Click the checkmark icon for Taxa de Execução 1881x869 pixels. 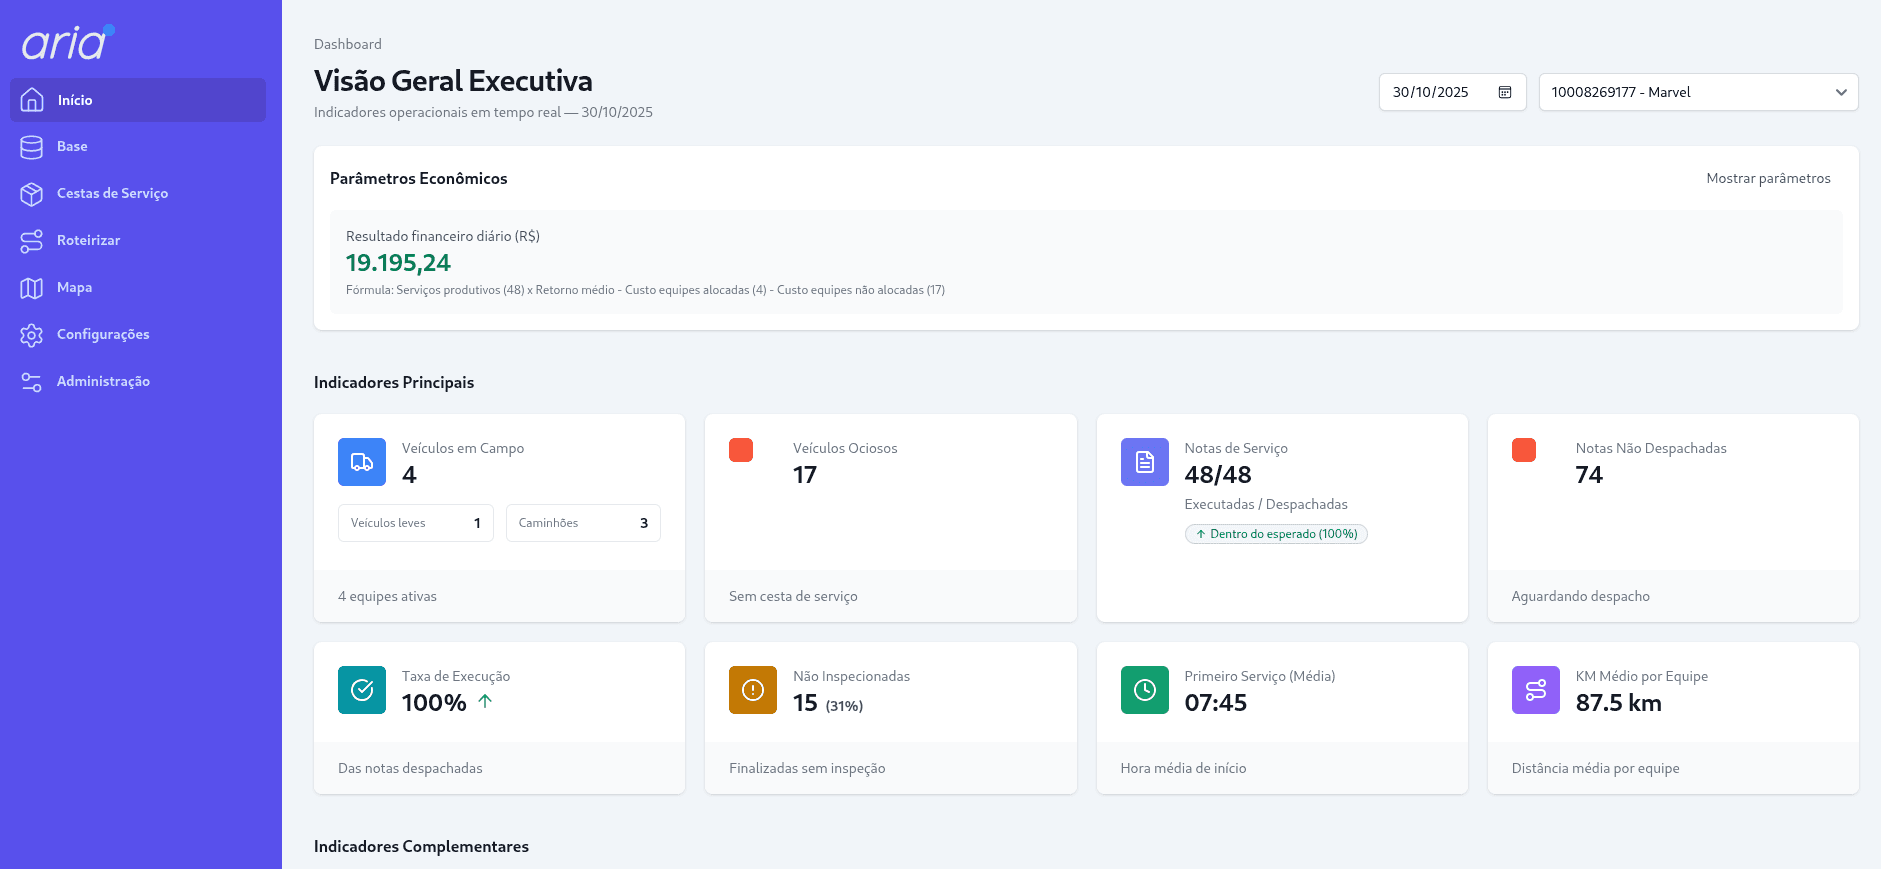362,690
